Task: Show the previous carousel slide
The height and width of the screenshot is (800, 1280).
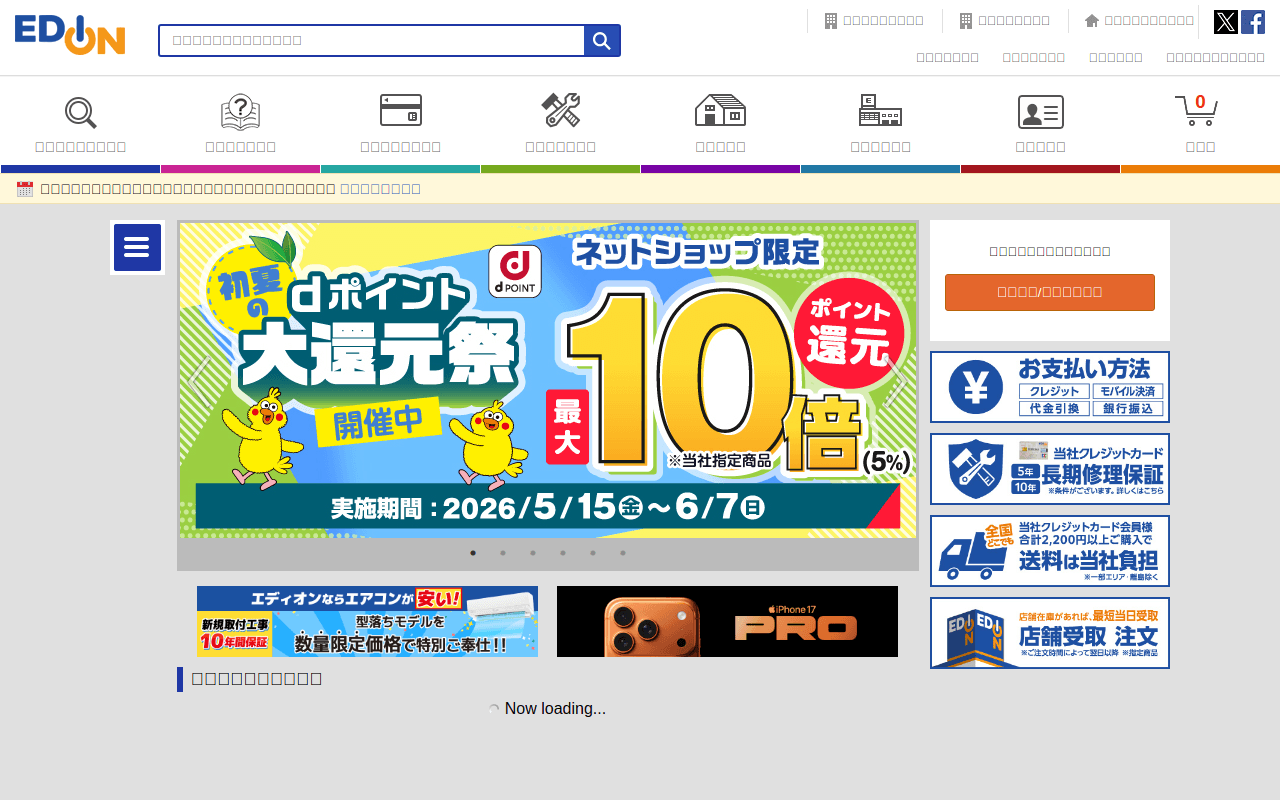Action: 199,380
